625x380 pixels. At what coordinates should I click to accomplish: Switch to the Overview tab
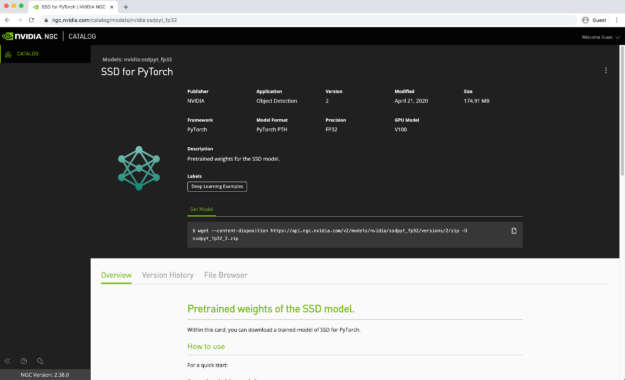[116, 275]
